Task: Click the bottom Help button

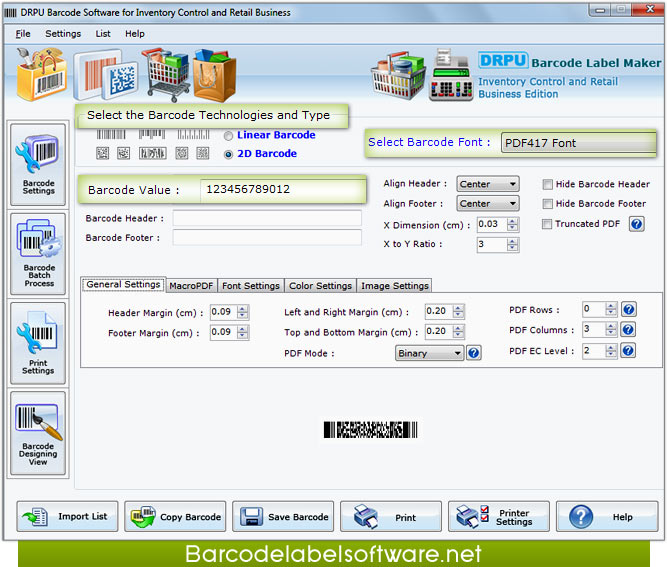Action: (607, 516)
